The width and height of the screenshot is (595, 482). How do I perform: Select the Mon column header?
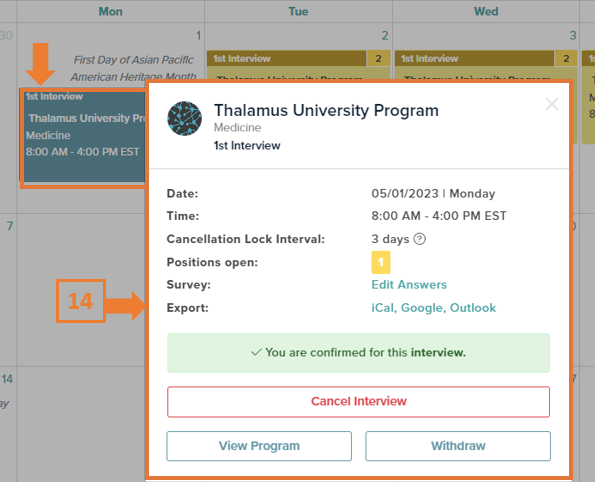110,11
